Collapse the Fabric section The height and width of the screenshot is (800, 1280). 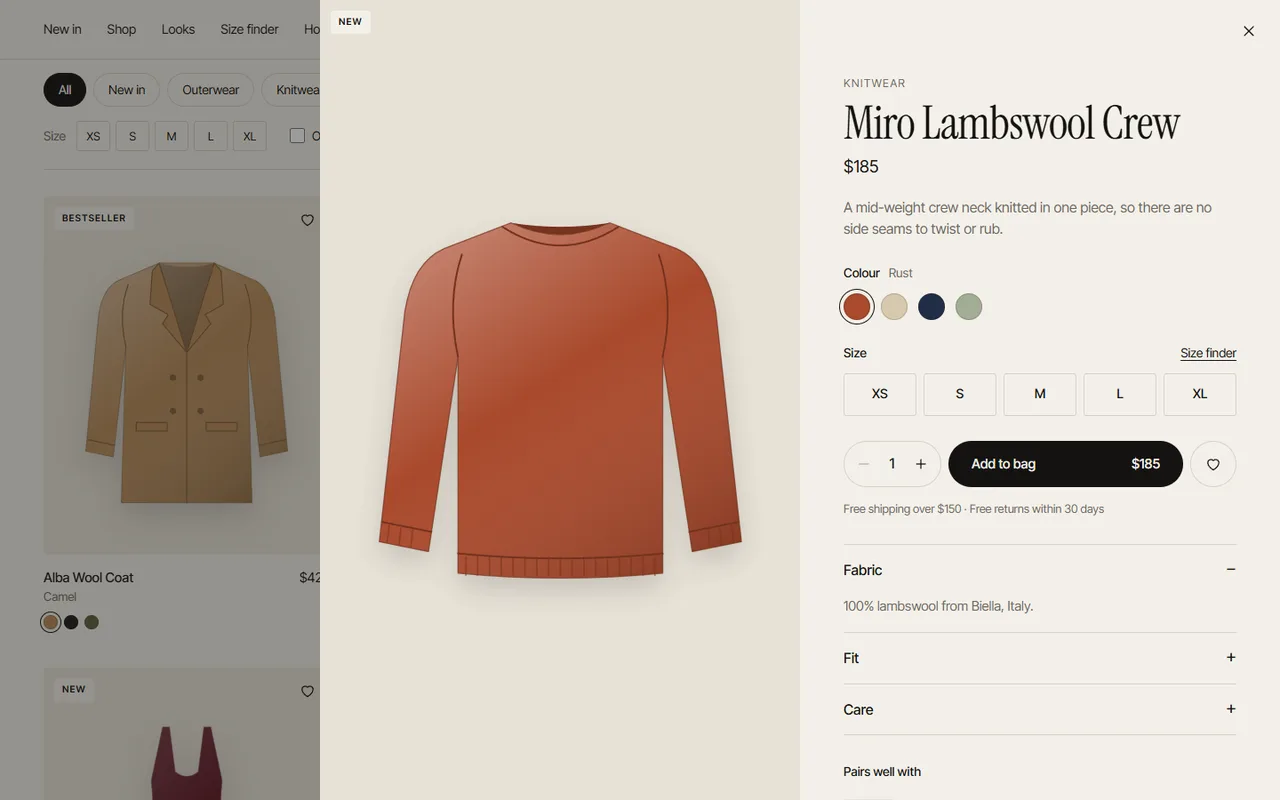1040,570
